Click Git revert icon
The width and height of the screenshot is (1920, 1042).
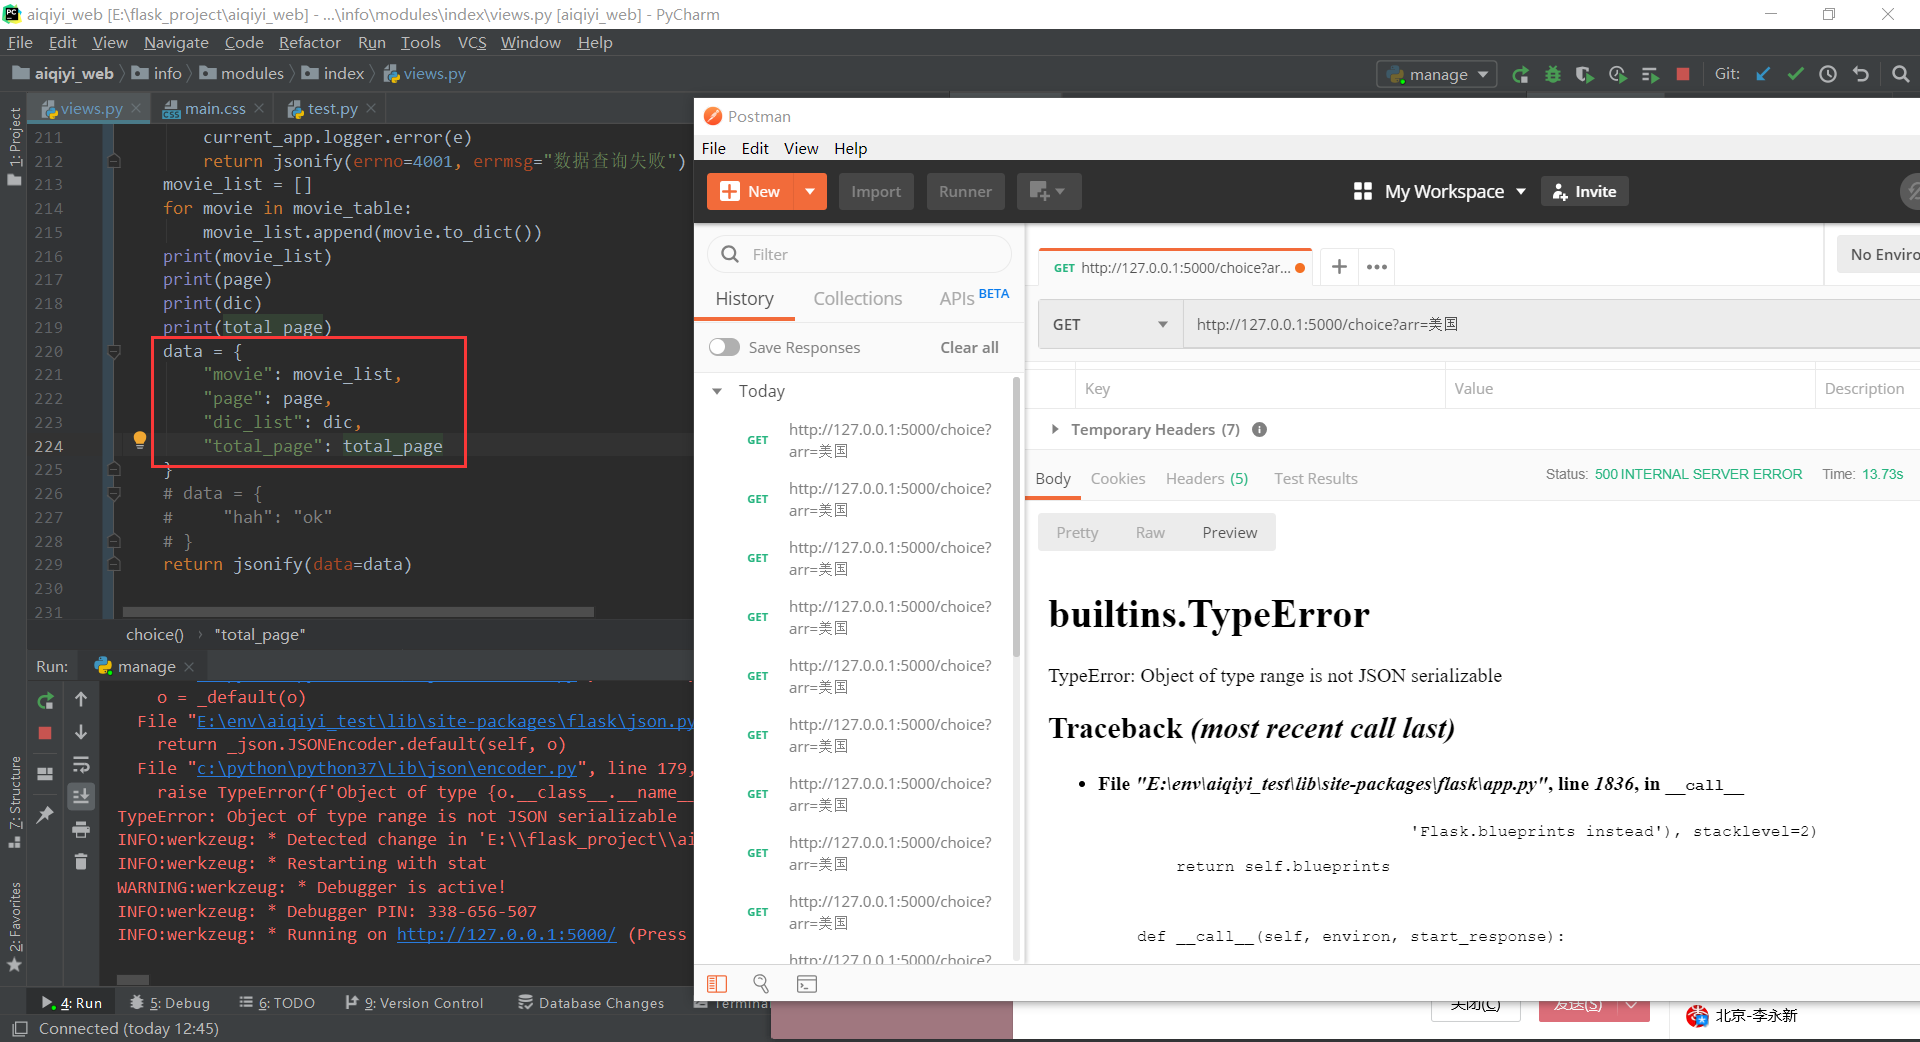(1861, 74)
